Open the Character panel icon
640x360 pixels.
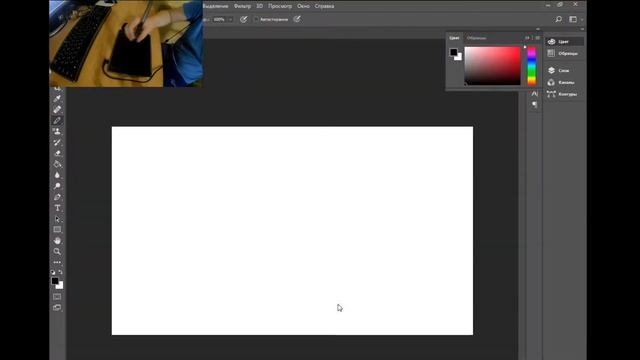pyautogui.click(x=534, y=93)
